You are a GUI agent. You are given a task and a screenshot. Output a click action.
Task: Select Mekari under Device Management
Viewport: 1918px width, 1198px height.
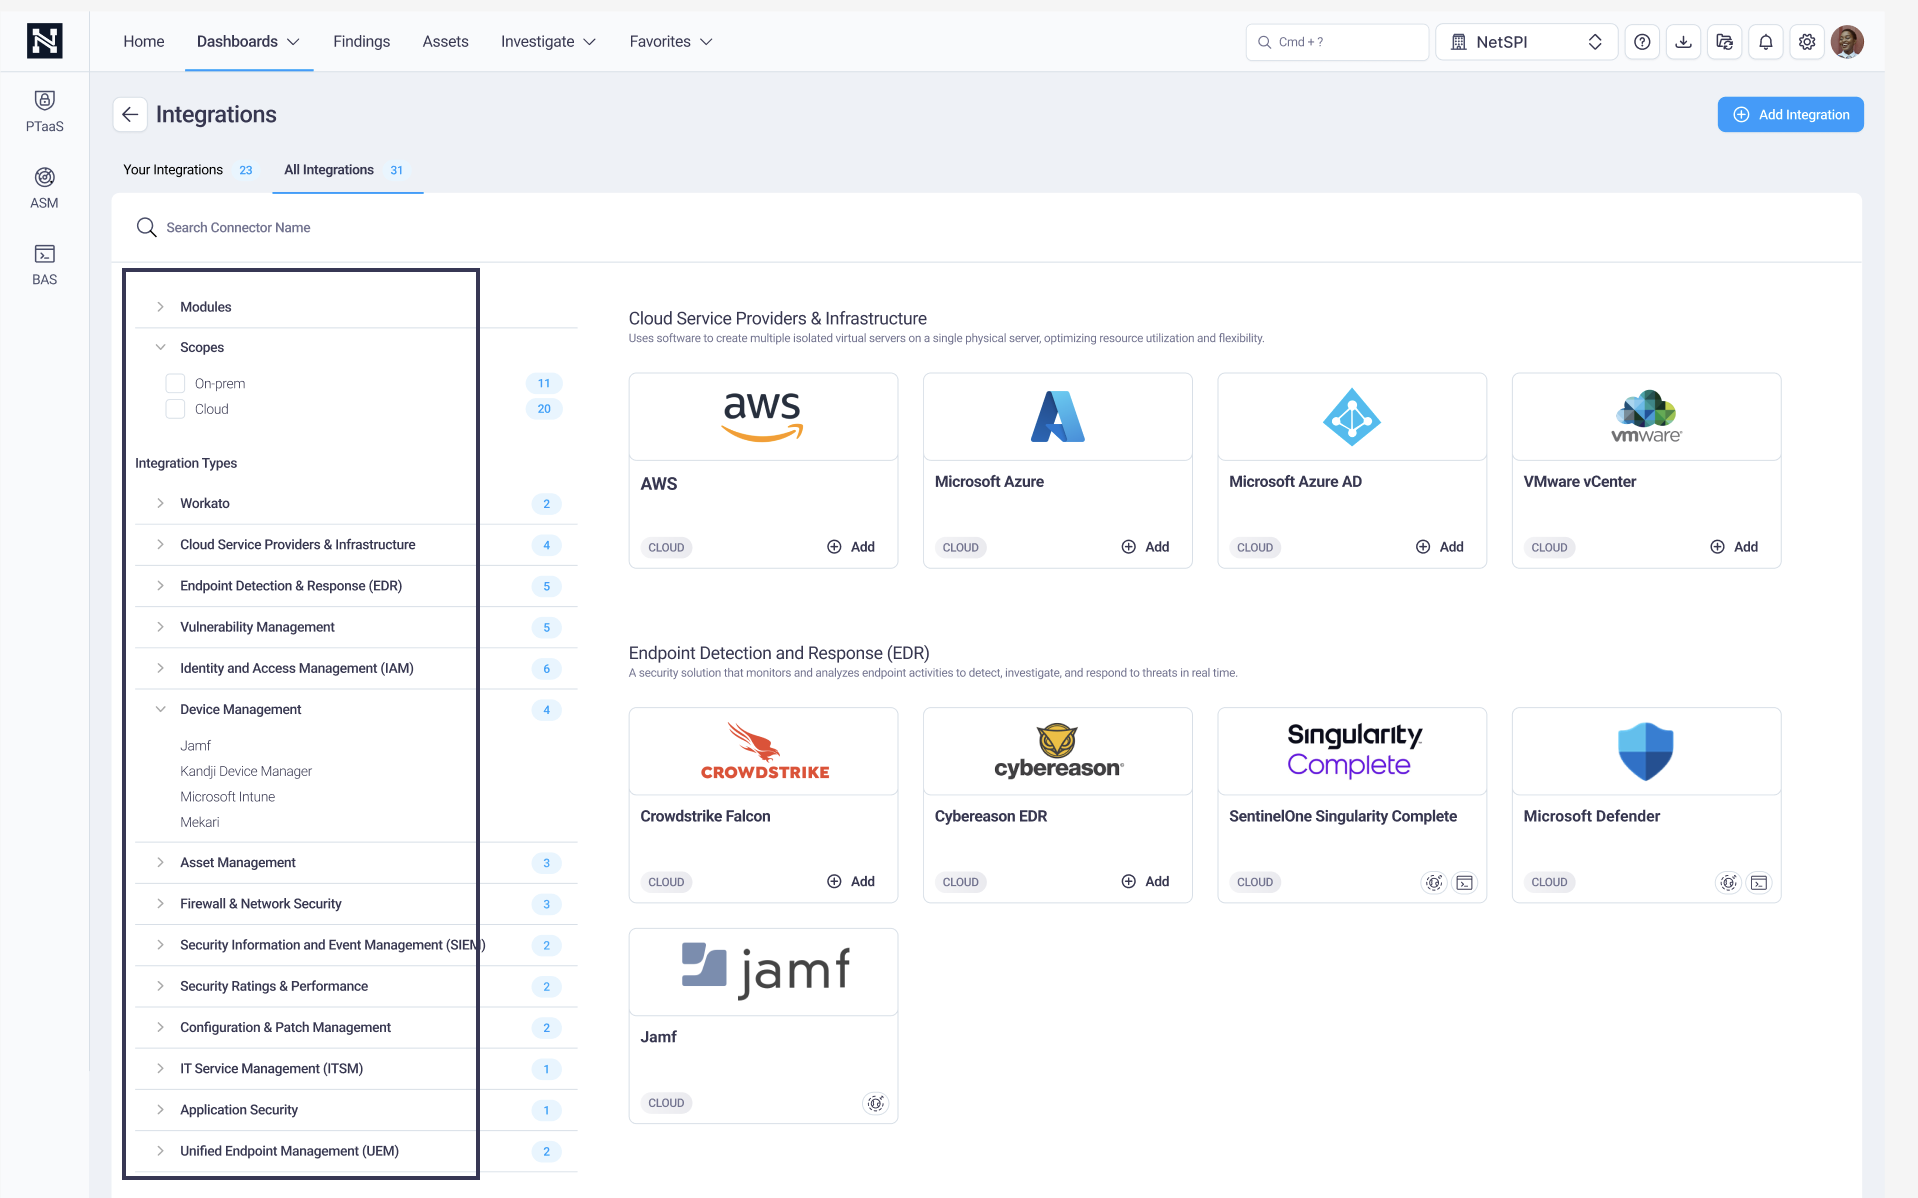pos(199,822)
